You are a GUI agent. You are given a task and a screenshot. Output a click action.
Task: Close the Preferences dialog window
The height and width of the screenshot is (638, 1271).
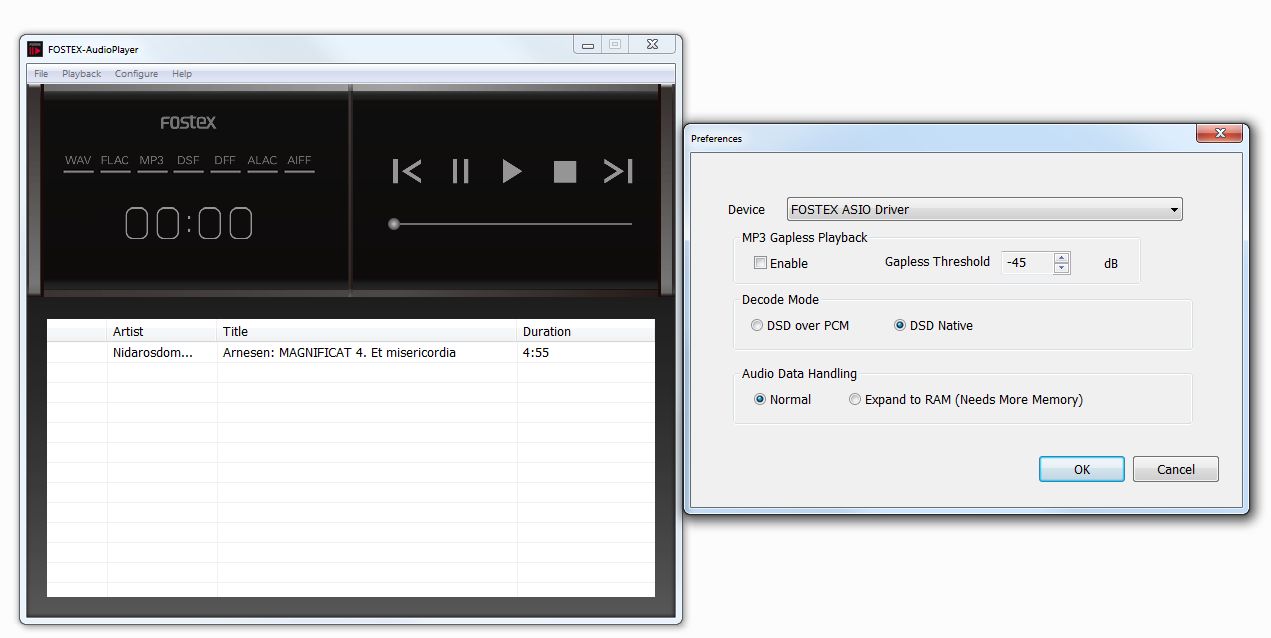pos(1218,134)
